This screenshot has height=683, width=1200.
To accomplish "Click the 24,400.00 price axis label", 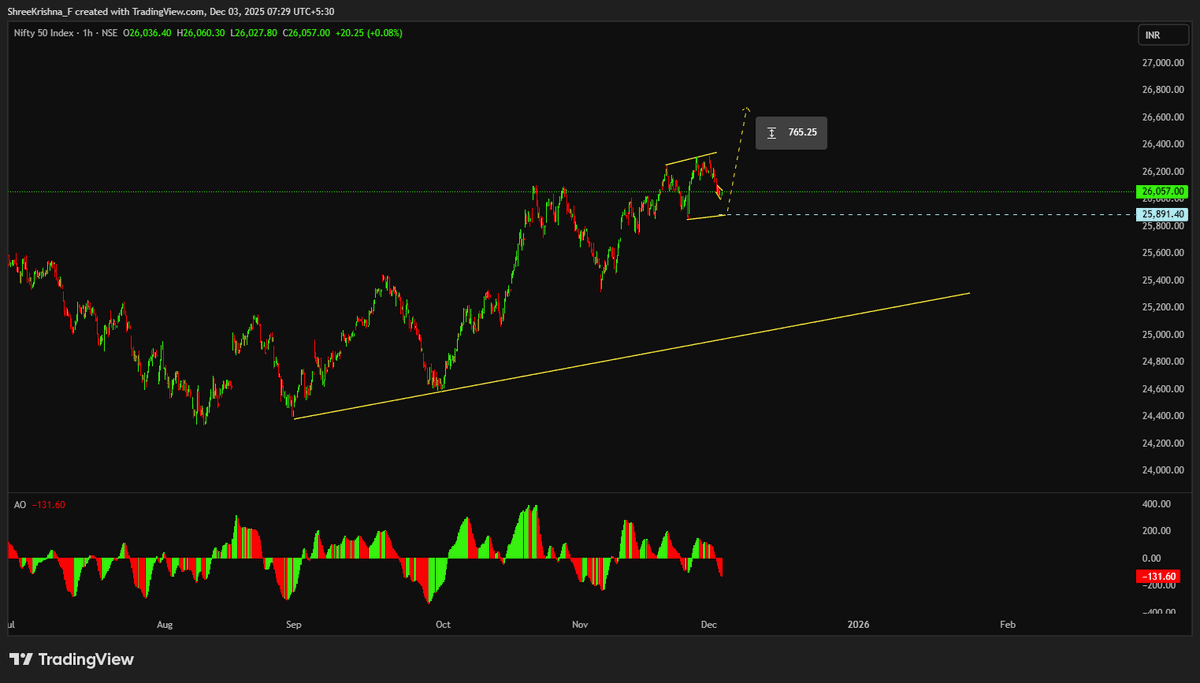I will 1162,416.
